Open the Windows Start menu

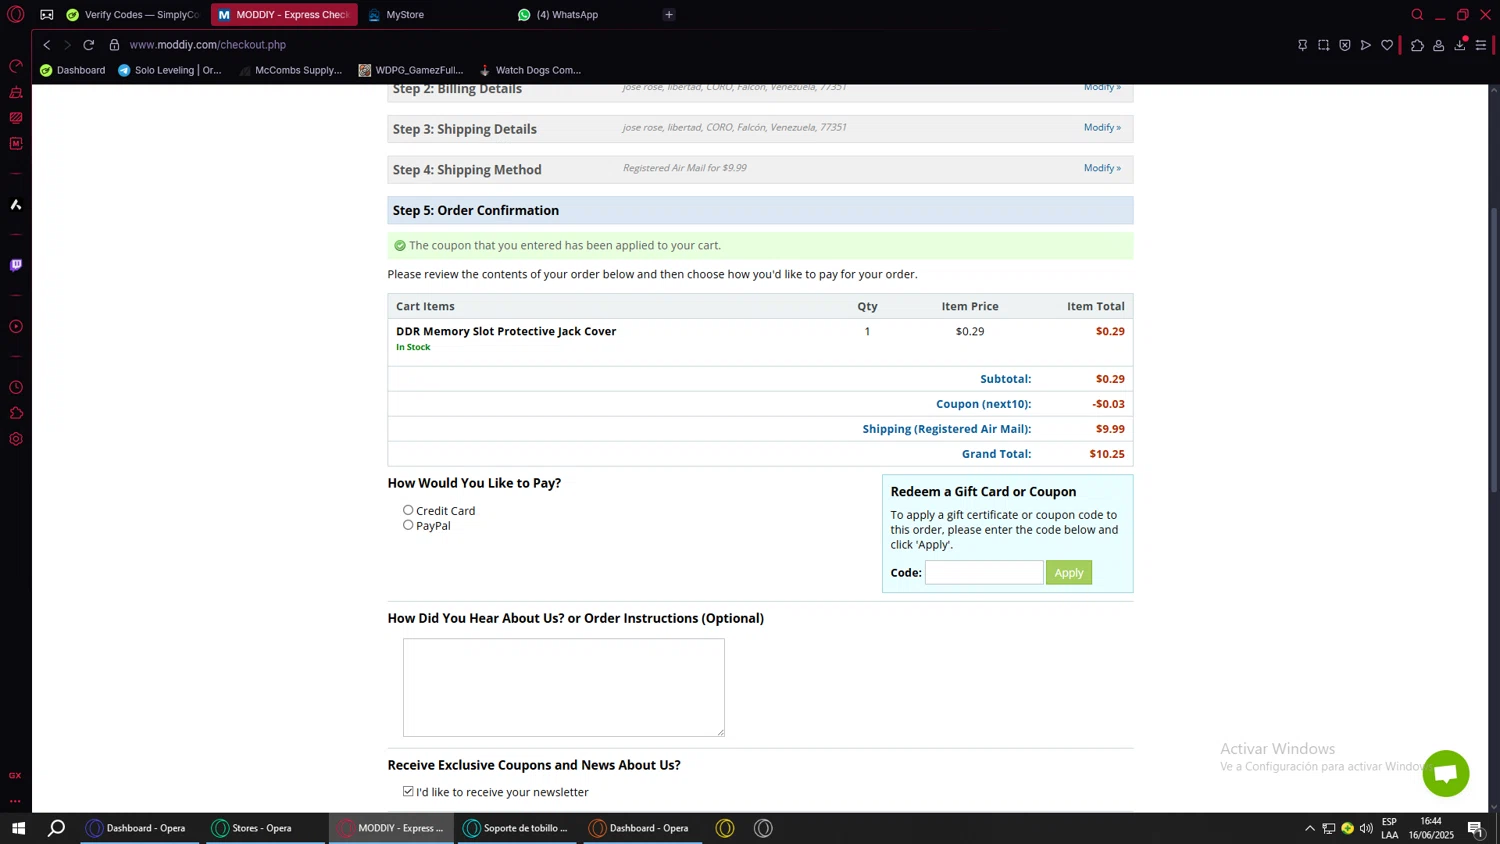pos(18,828)
